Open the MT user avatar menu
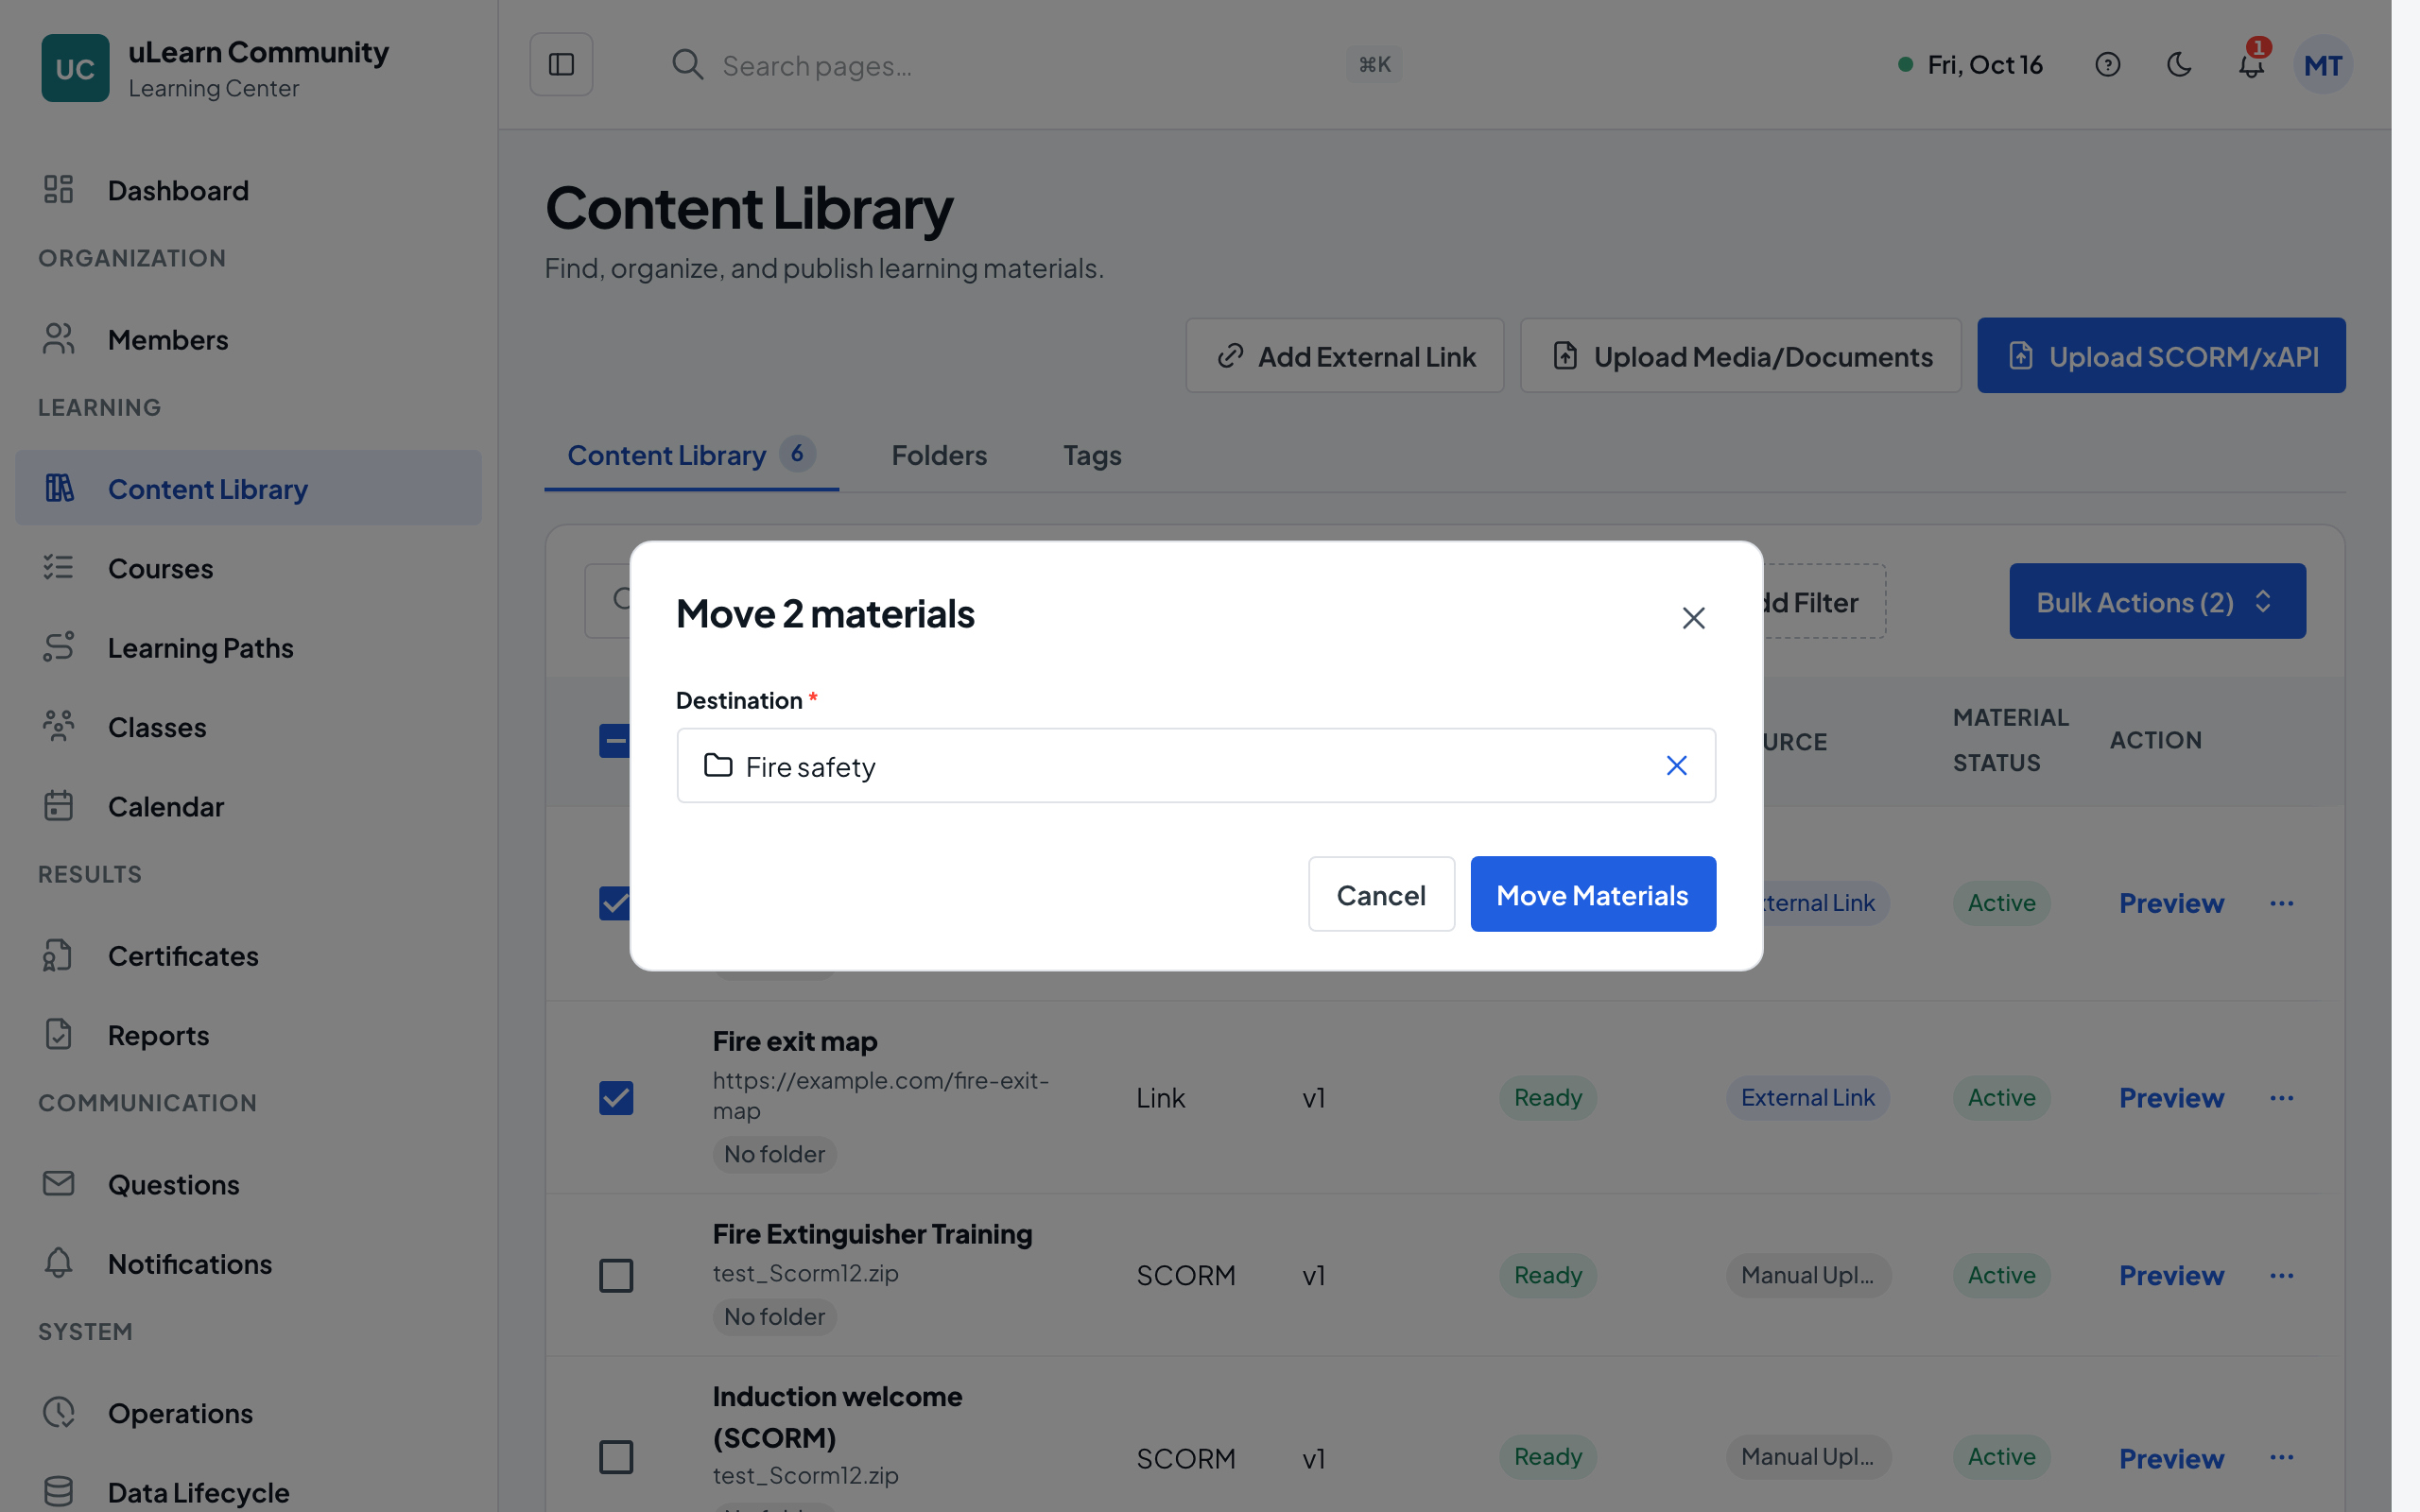 tap(2323, 65)
